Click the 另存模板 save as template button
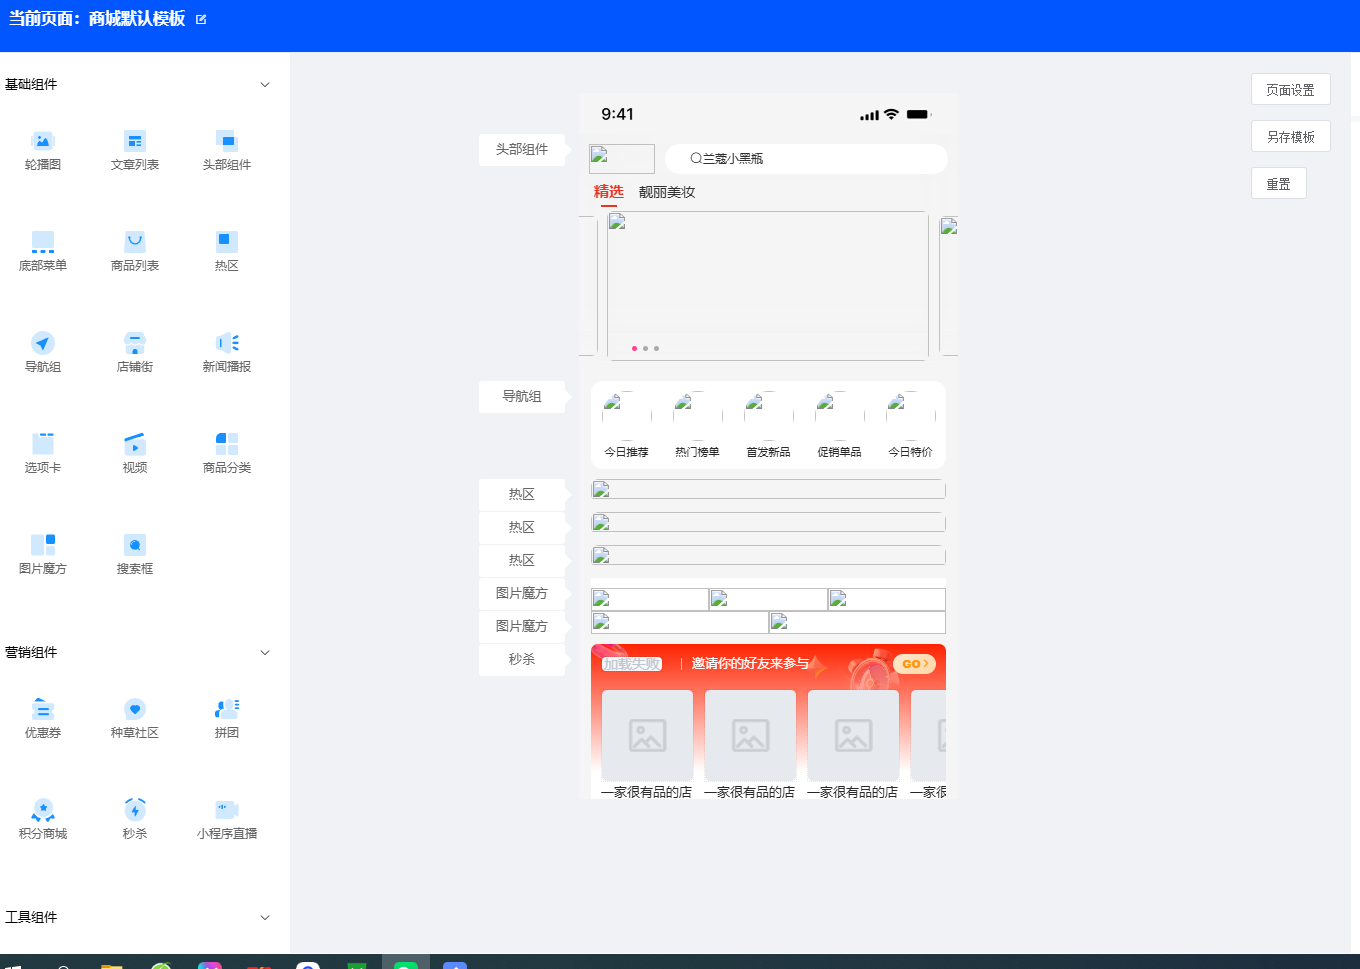 1290,137
